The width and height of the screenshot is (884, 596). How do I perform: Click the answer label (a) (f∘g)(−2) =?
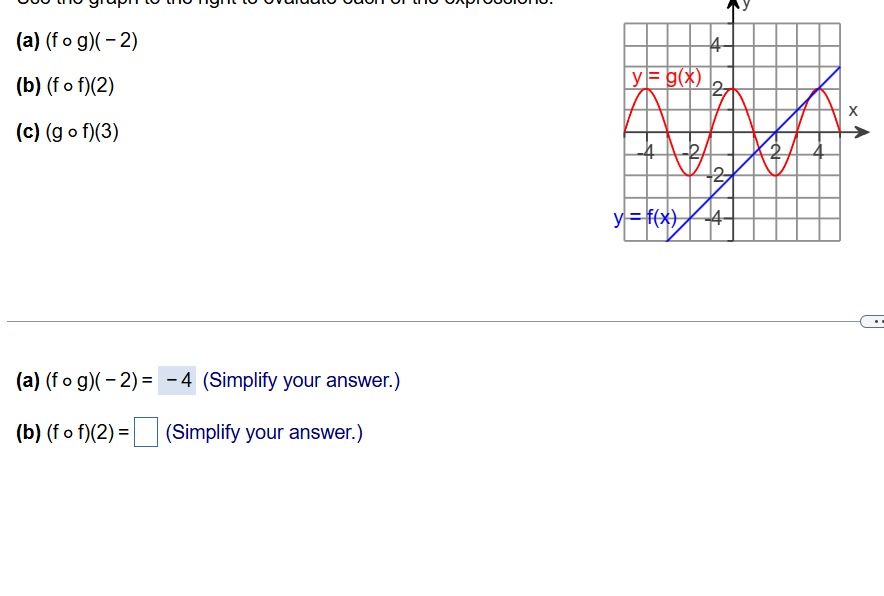[85, 381]
